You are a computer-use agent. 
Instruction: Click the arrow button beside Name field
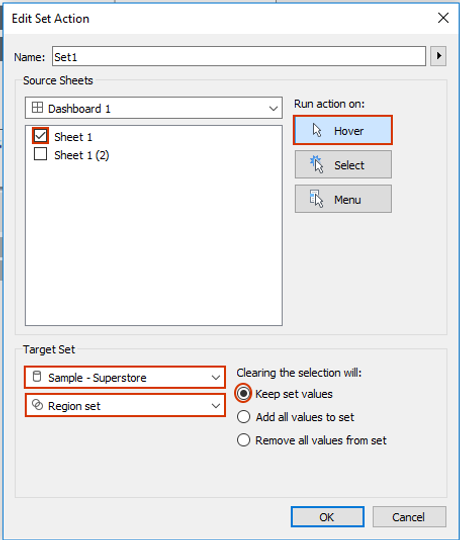pos(438,56)
